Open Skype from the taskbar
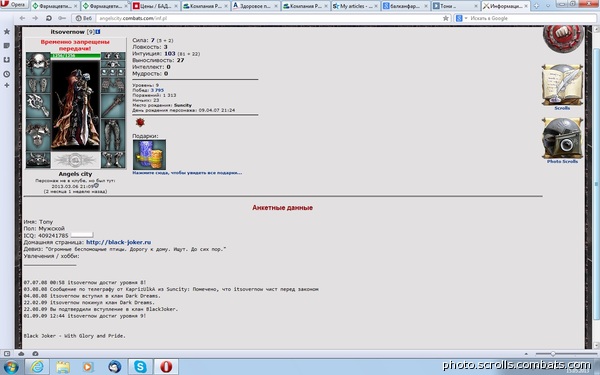Image resolution: width=600 pixels, height=375 pixels. click(140, 367)
